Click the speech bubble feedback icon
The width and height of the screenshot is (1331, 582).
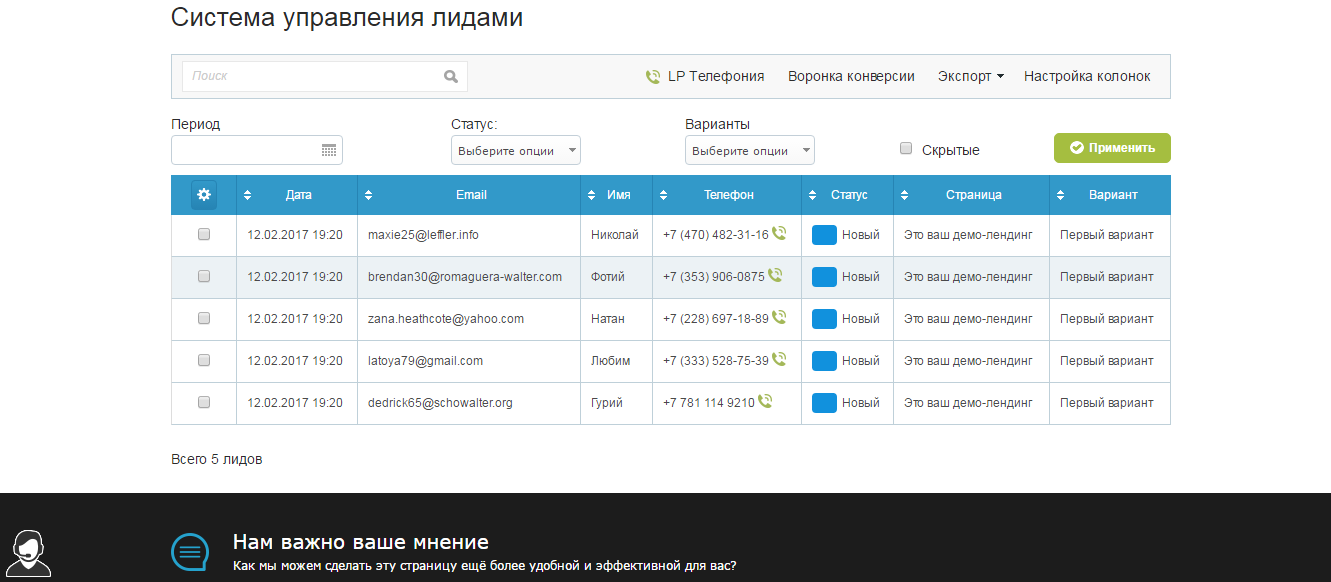(x=190, y=551)
